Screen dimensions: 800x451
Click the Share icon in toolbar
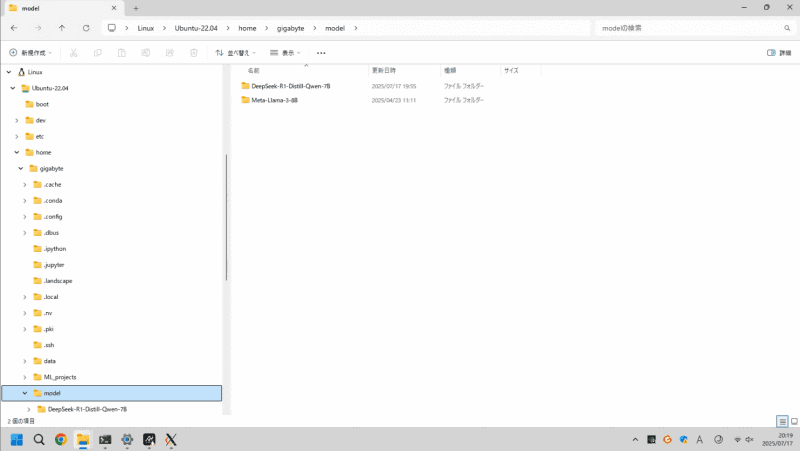click(x=169, y=53)
